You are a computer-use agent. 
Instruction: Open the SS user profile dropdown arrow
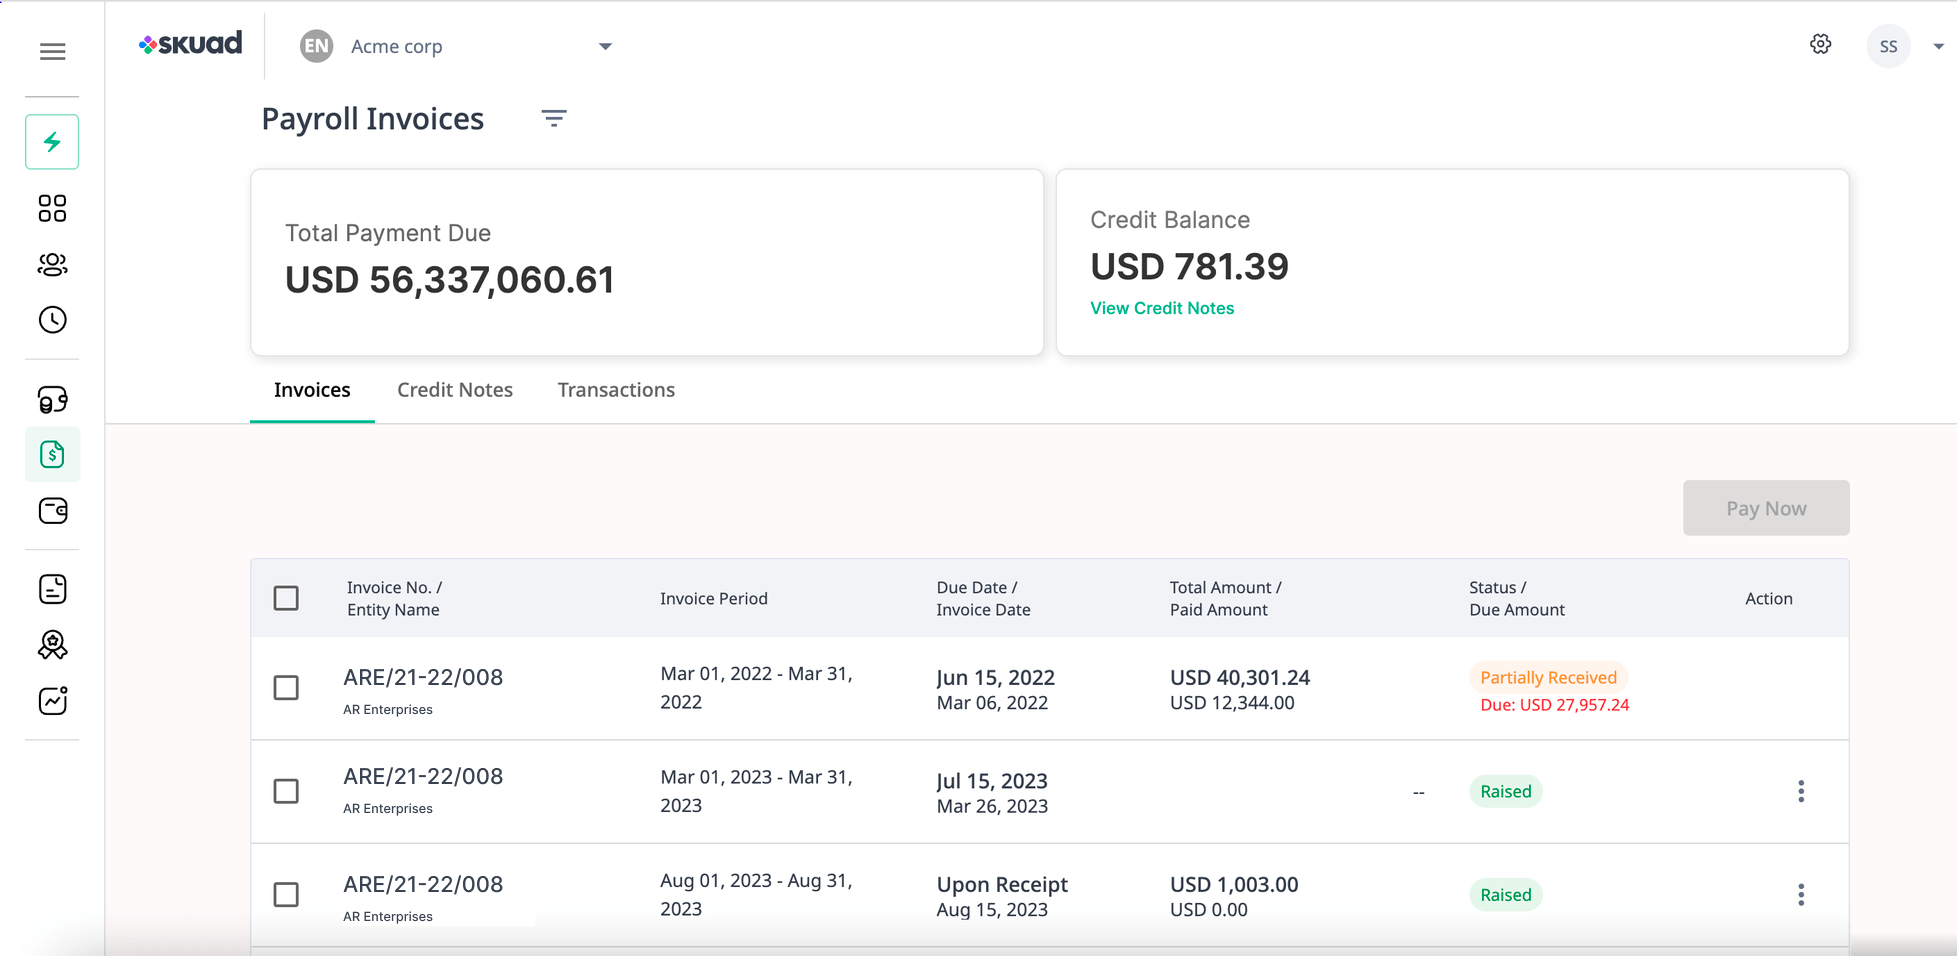pyautogui.click(x=1938, y=47)
